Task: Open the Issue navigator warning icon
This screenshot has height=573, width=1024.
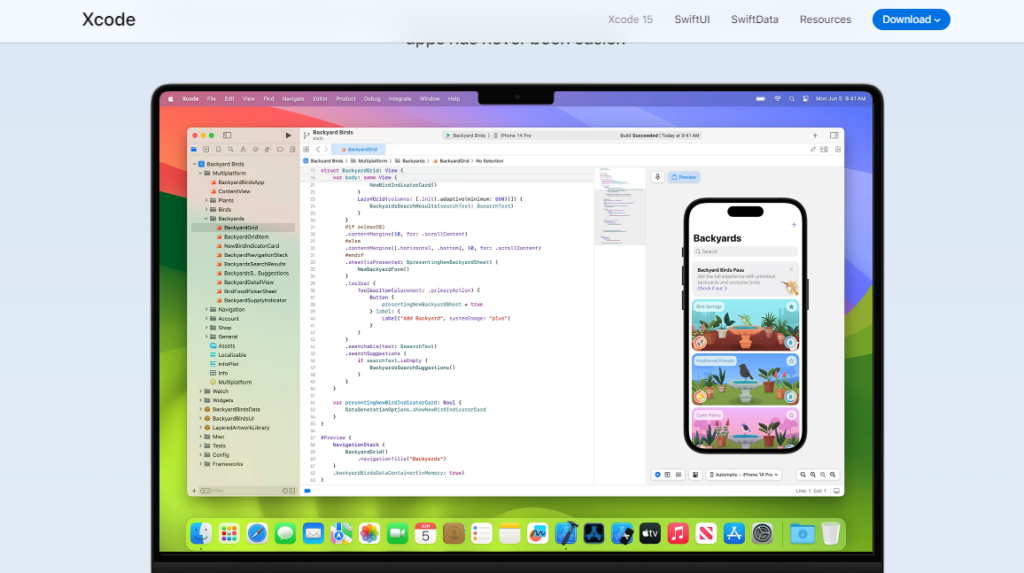Action: pos(243,150)
